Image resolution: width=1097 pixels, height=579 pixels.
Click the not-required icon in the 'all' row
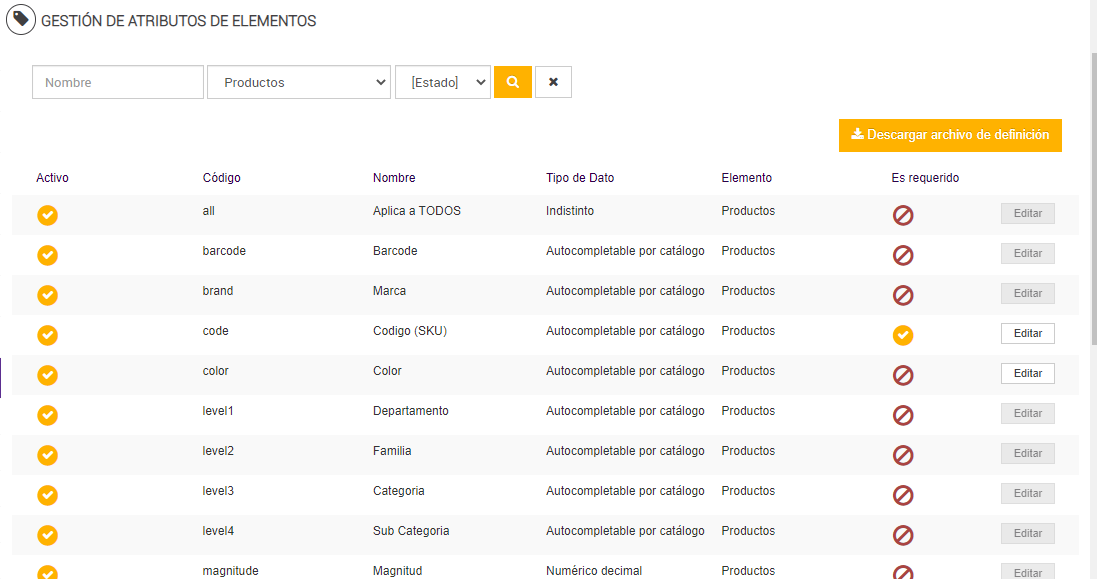point(903,215)
